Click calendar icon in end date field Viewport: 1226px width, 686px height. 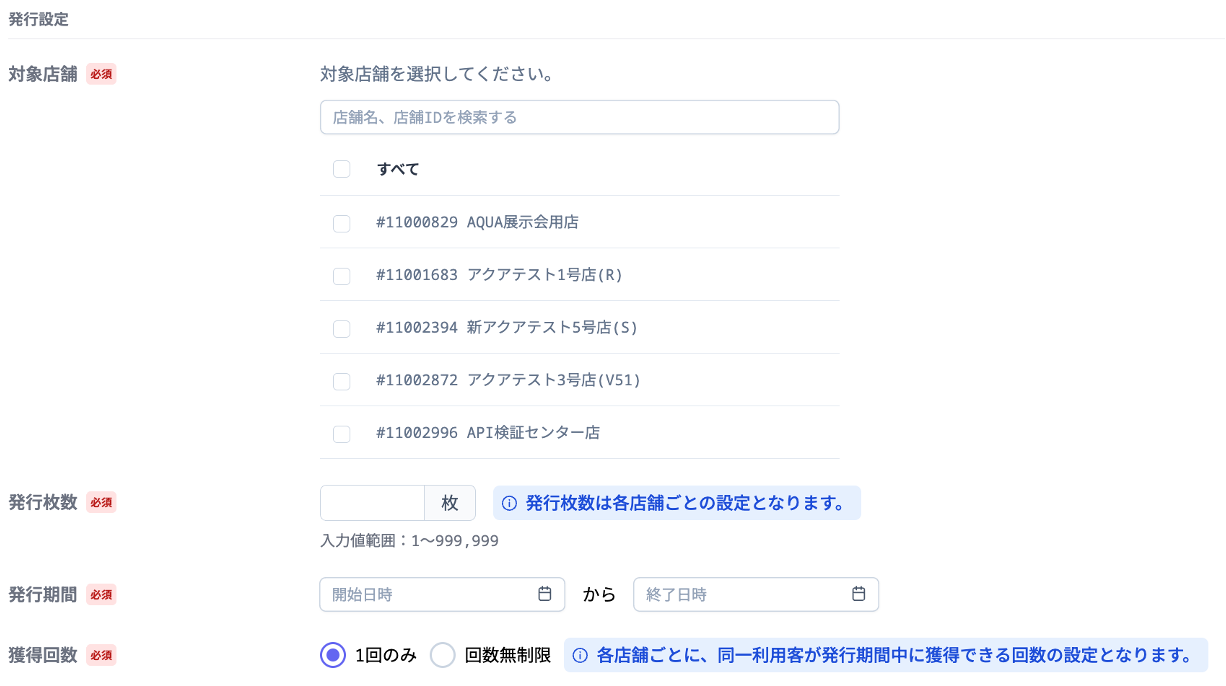point(858,594)
